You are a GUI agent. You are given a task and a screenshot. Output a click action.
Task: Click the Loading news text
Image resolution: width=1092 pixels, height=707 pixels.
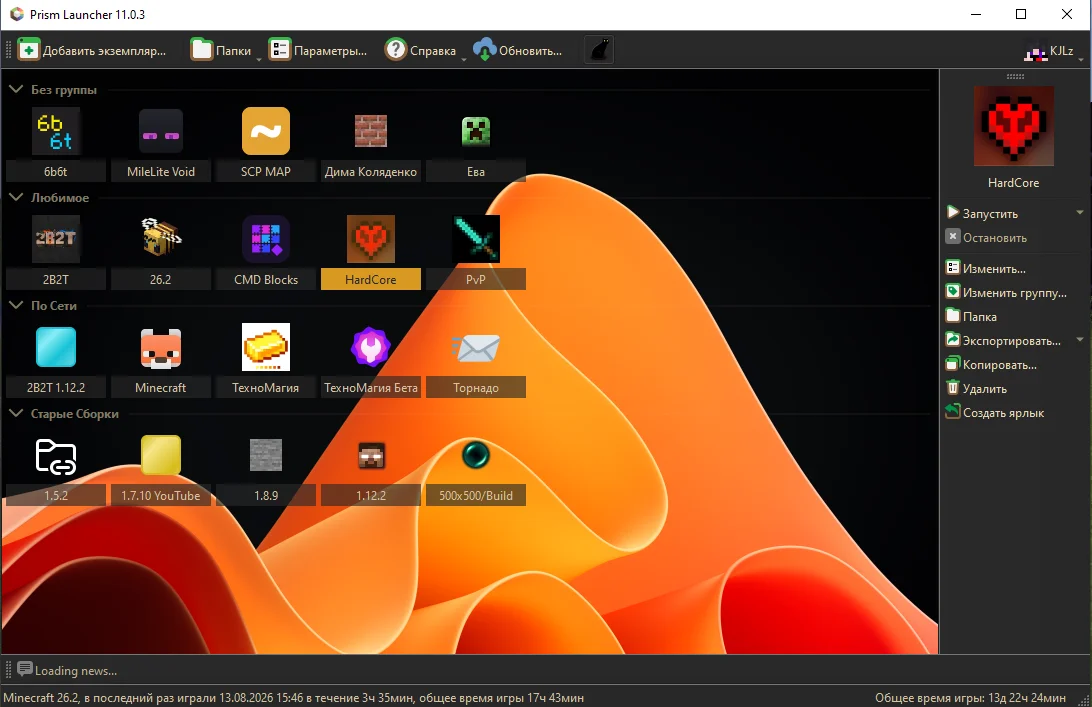pos(76,671)
